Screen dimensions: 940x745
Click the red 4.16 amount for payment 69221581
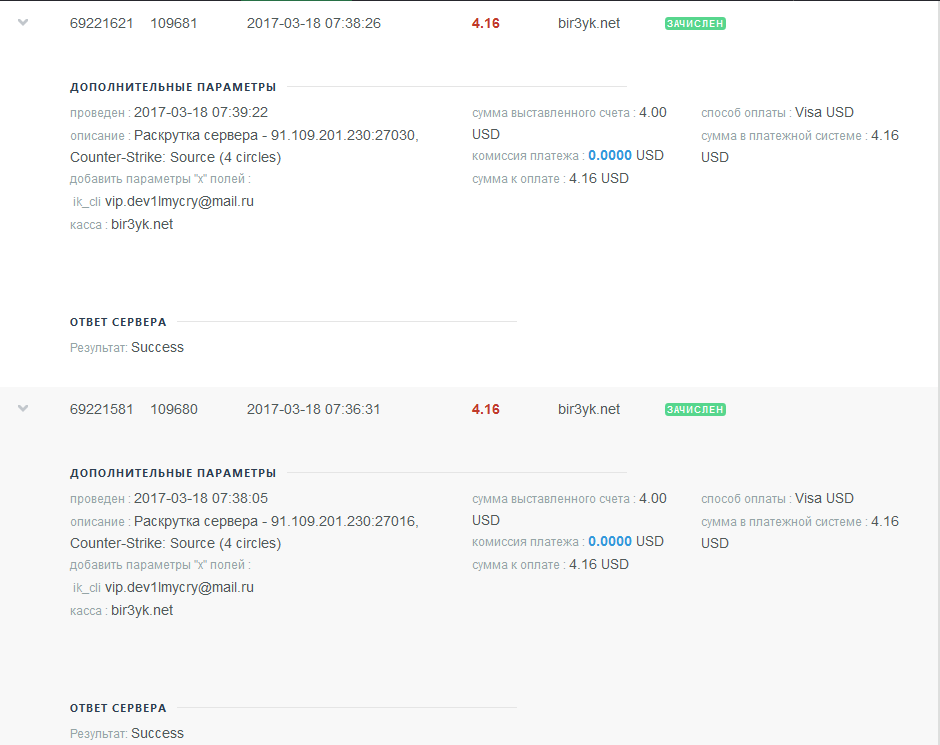pos(486,409)
